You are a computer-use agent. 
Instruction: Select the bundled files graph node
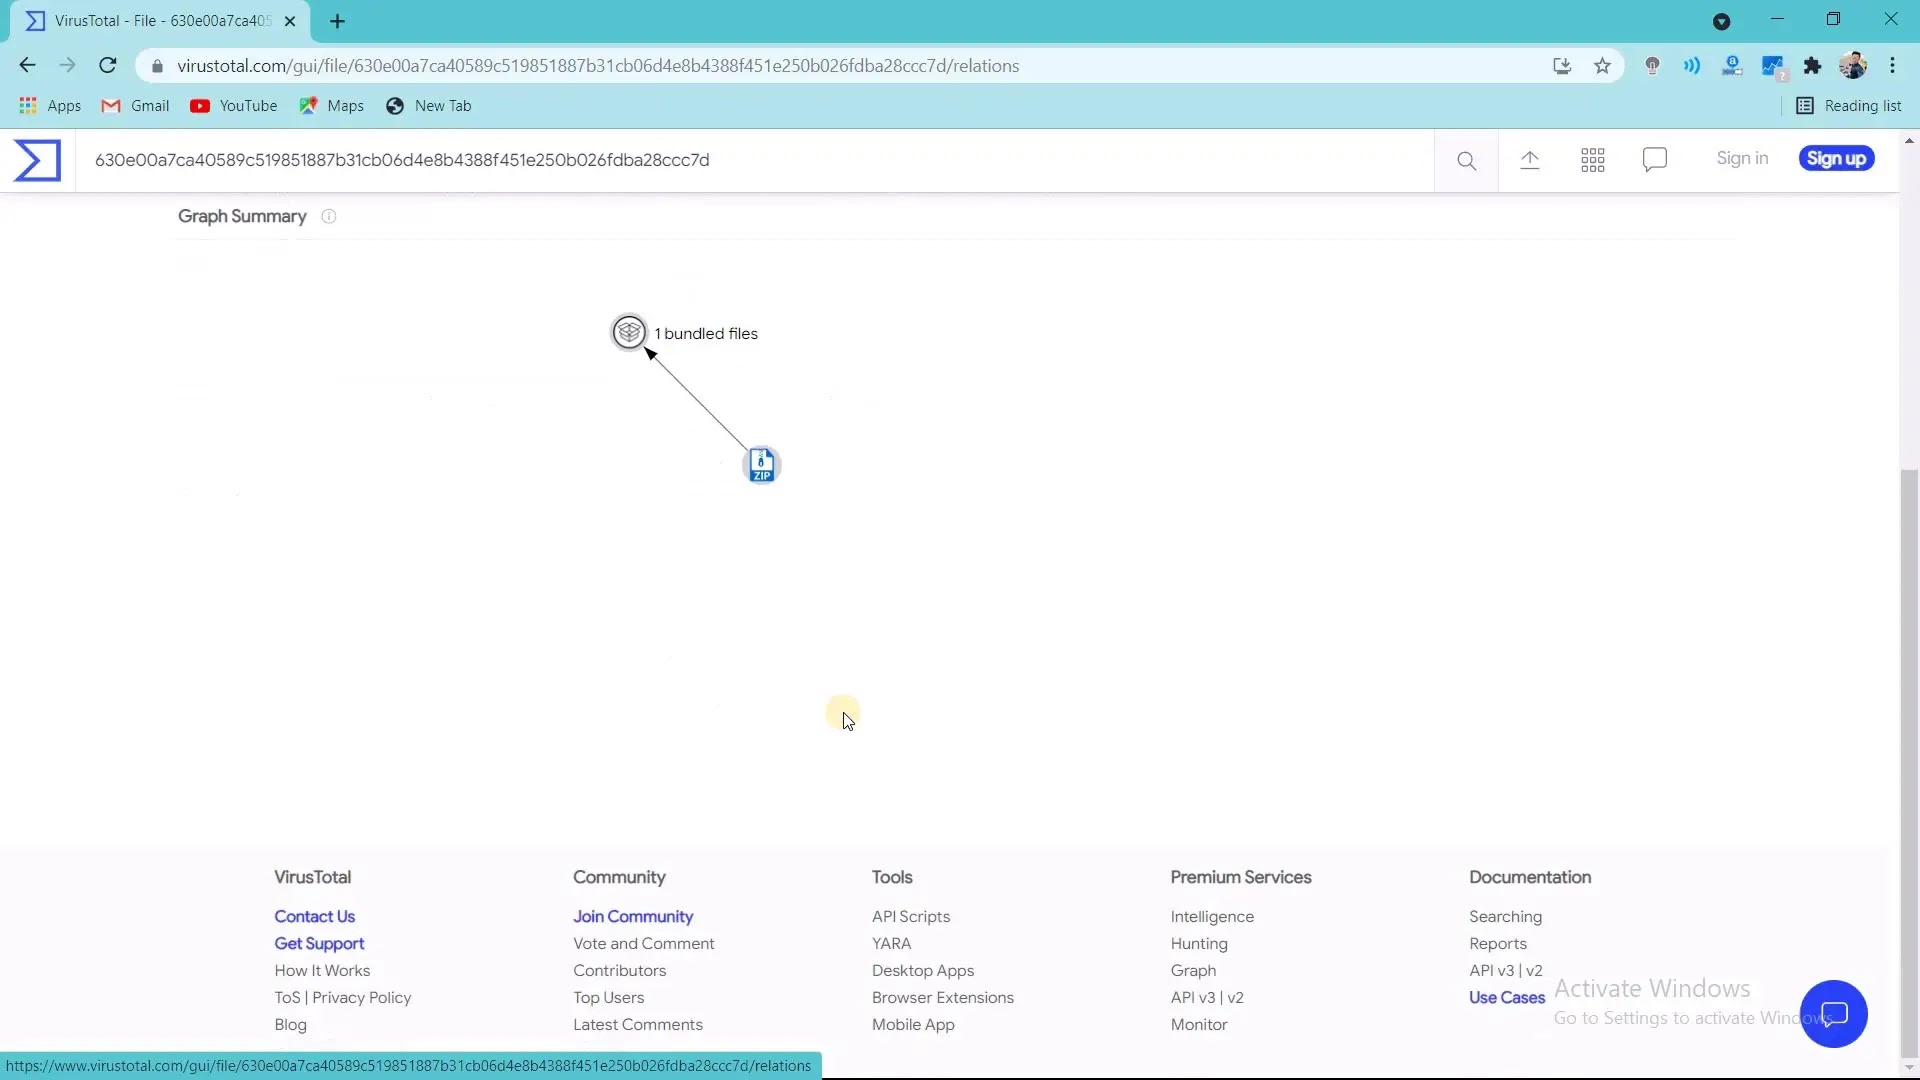coord(629,332)
